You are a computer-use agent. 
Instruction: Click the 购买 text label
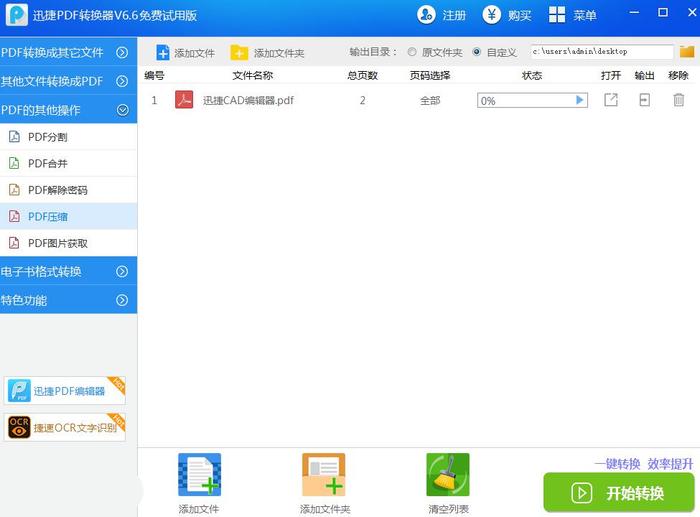pos(520,16)
